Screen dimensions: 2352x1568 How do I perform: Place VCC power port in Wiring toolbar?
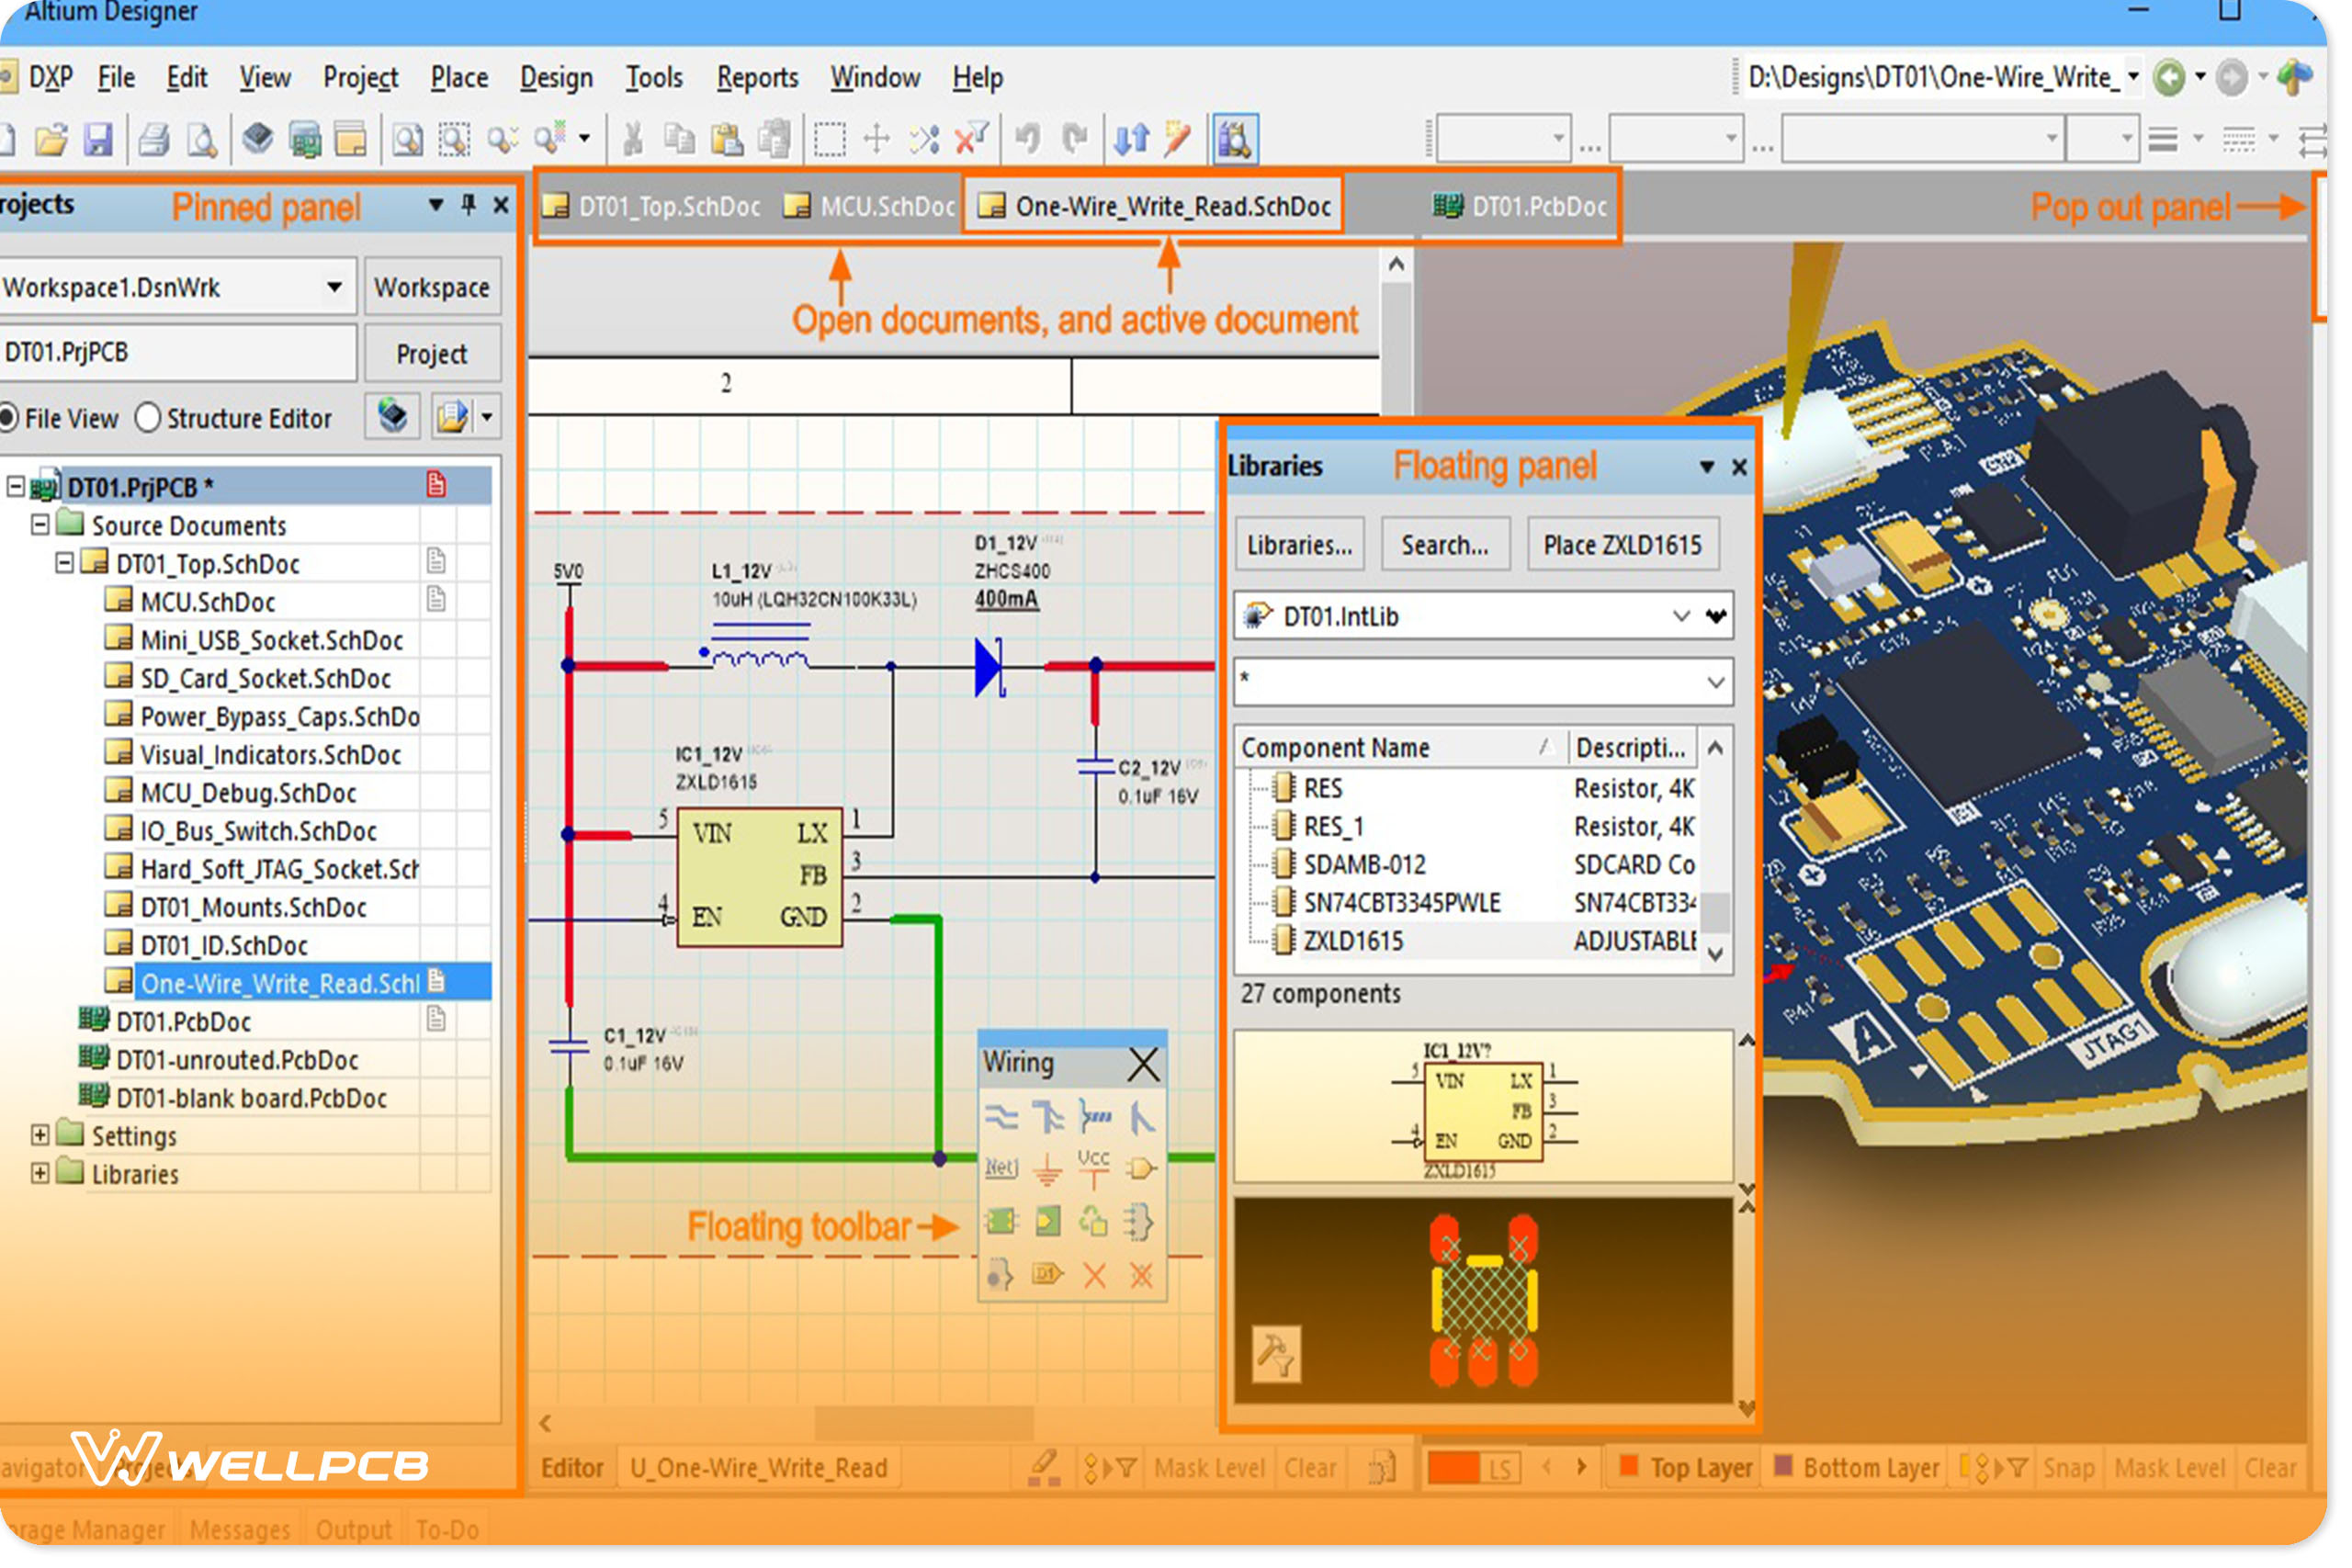[1096, 1170]
